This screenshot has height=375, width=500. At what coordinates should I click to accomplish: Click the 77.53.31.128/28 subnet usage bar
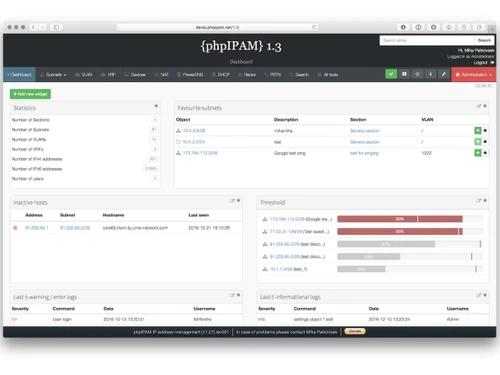point(410,231)
